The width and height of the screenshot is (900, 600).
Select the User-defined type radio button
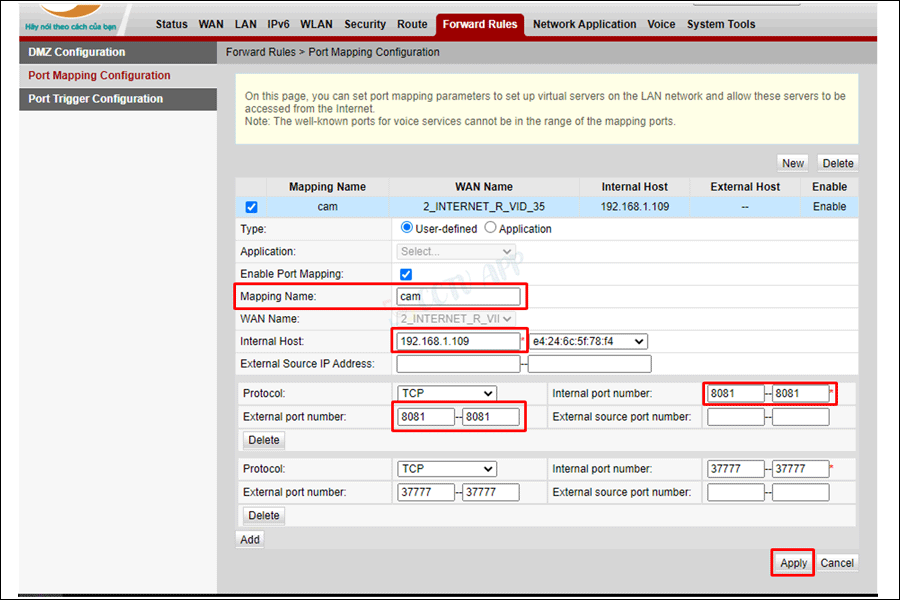(x=407, y=228)
